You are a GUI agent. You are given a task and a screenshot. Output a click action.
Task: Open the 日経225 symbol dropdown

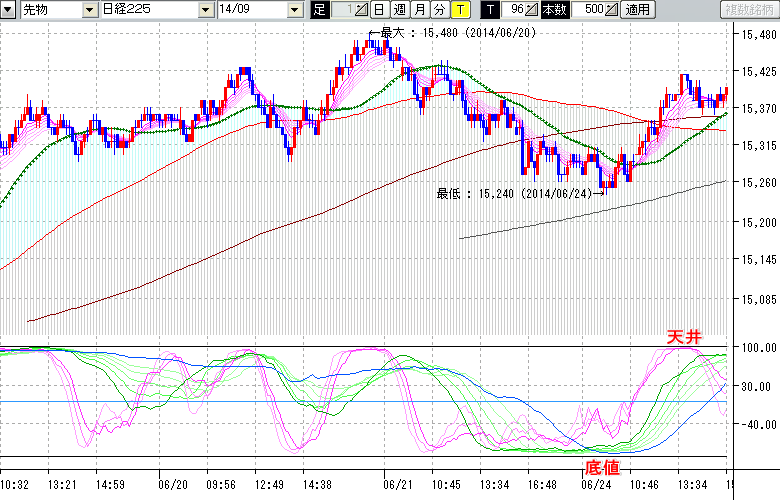(209, 10)
